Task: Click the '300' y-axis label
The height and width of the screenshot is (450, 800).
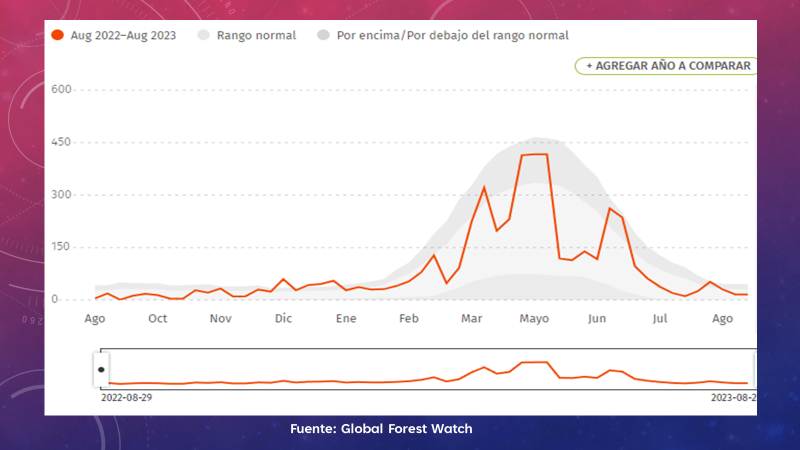Action: 61,194
